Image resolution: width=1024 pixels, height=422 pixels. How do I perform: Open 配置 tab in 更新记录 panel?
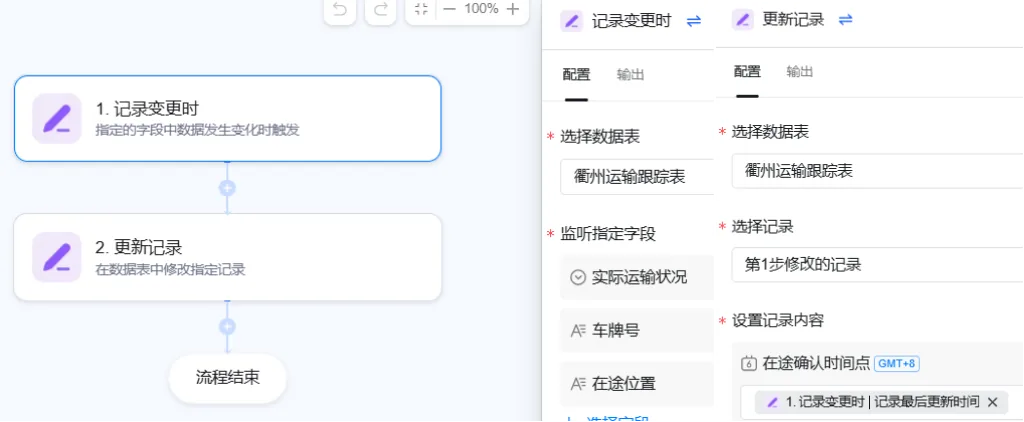coord(747,71)
